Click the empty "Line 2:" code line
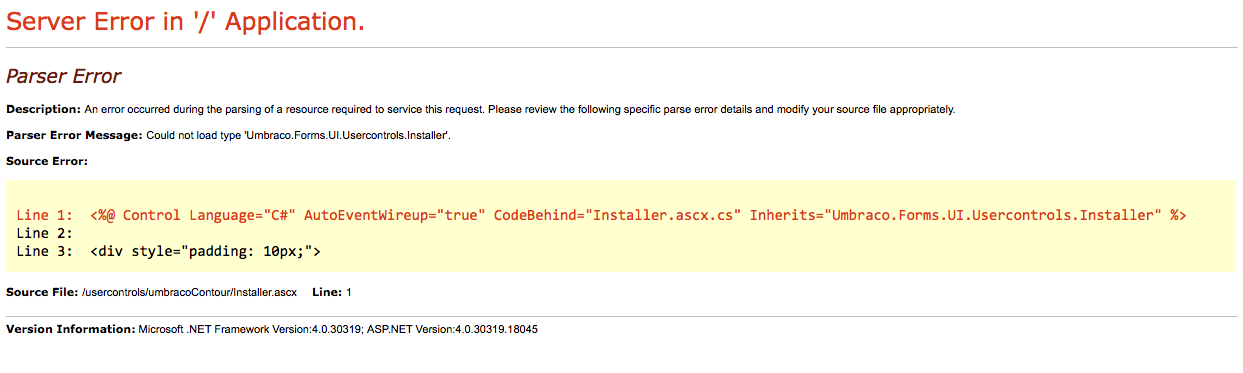The image size is (1243, 373). tap(44, 233)
